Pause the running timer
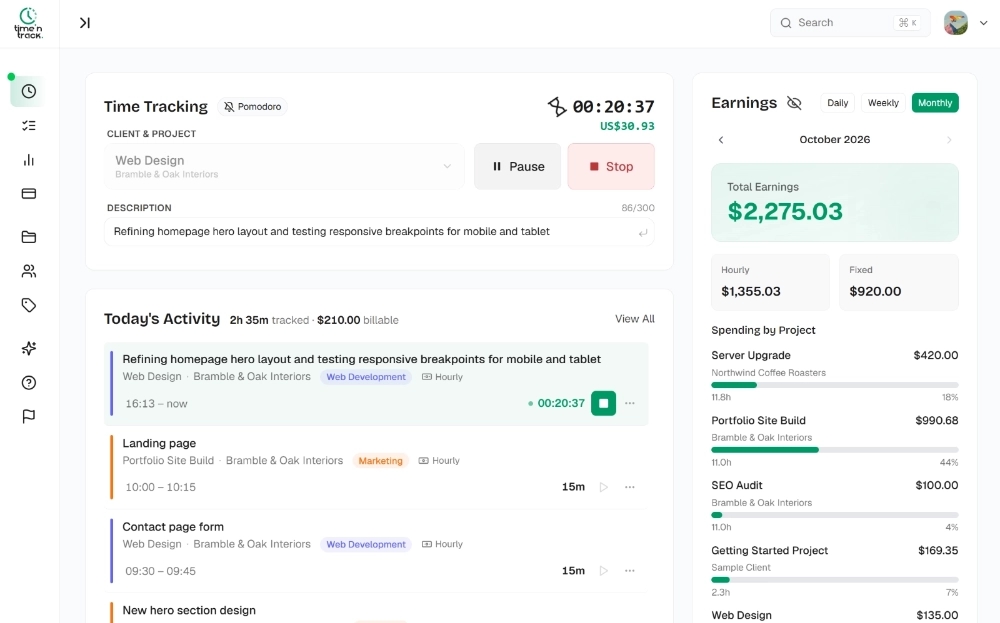 tap(517, 166)
